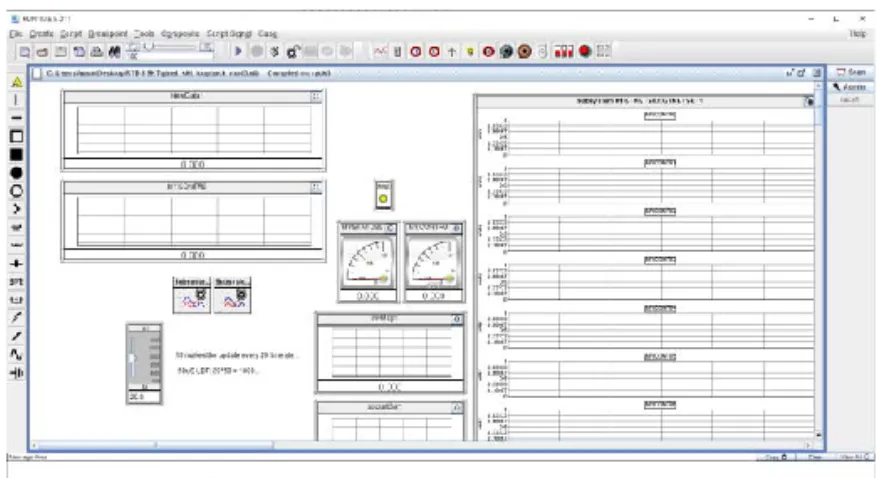
Task: Click the vertical slider track in canvas
Action: coord(133,358)
